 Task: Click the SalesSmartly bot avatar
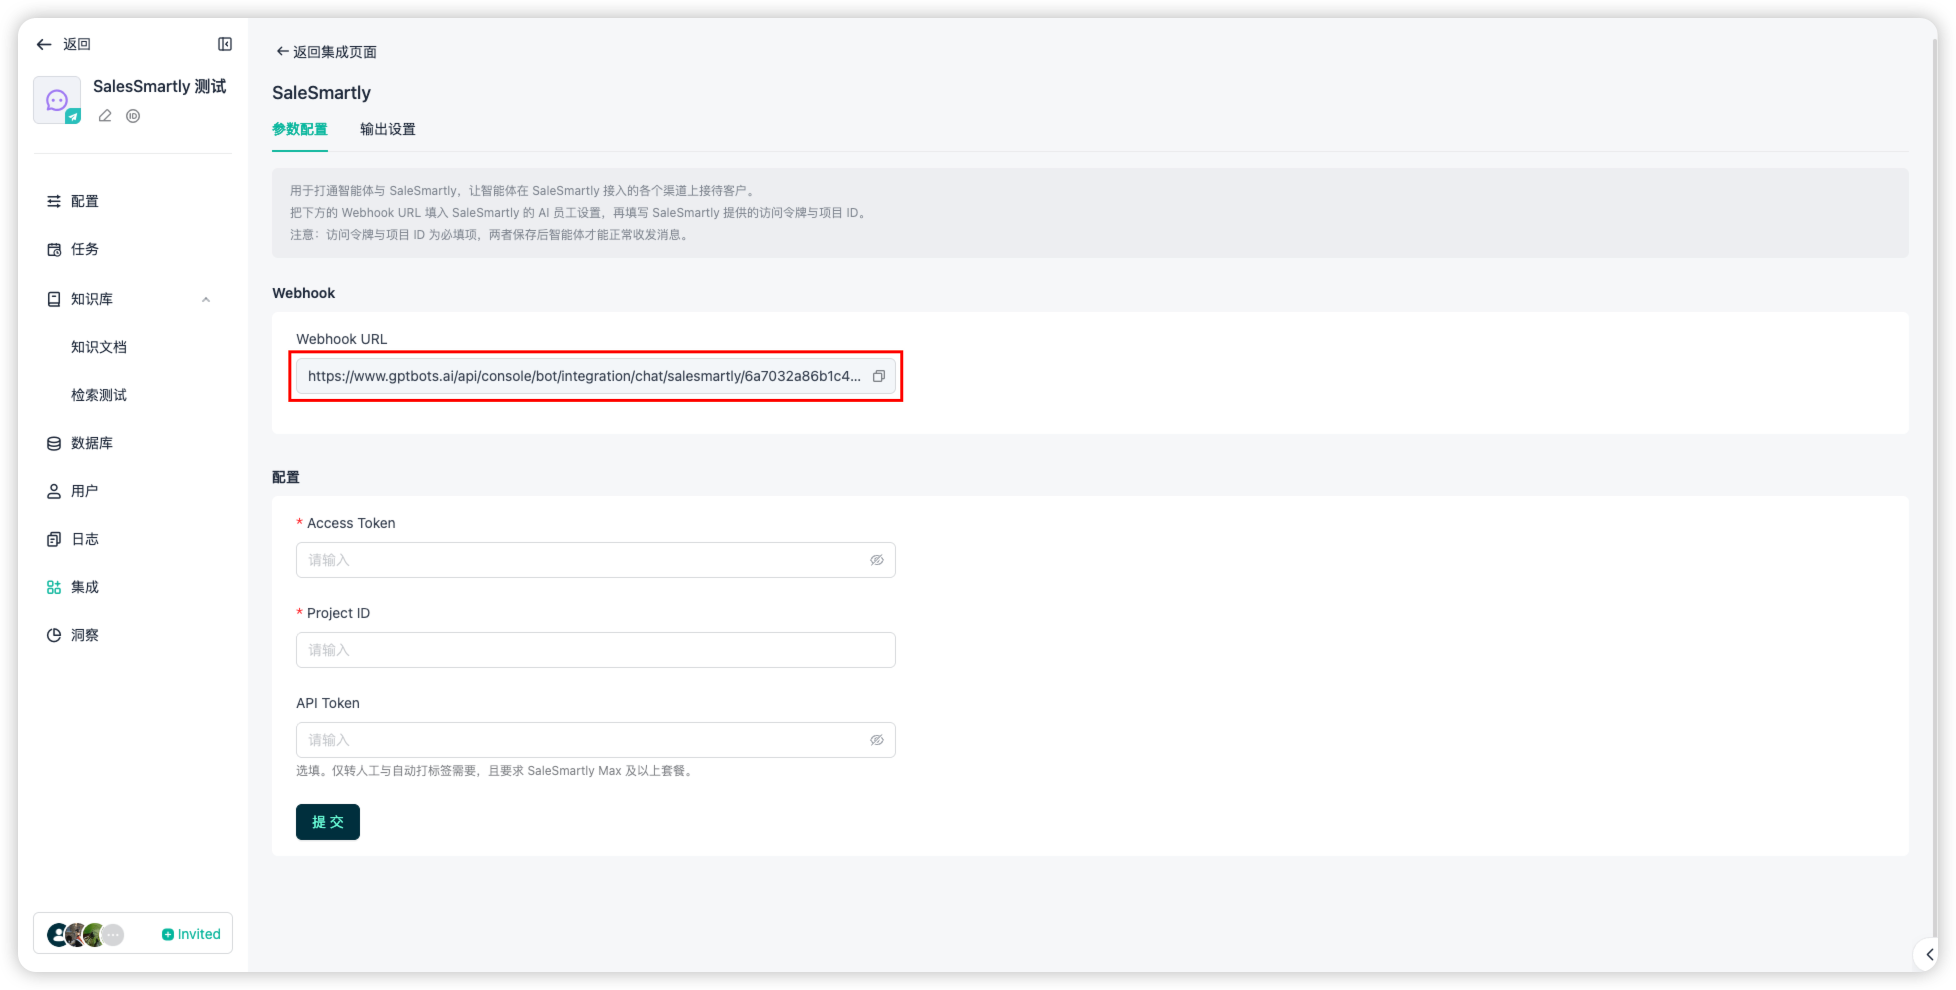57,100
